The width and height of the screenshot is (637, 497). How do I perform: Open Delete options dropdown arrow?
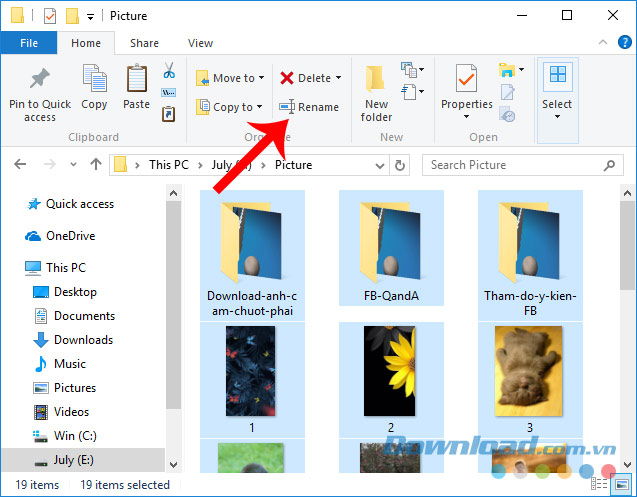pos(338,78)
